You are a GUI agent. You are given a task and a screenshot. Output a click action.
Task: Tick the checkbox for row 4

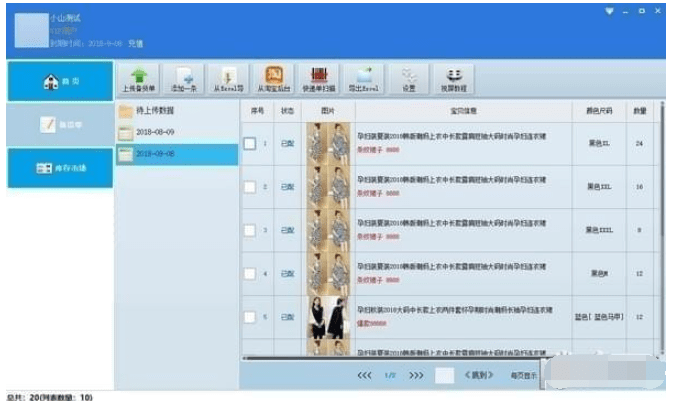(250, 274)
